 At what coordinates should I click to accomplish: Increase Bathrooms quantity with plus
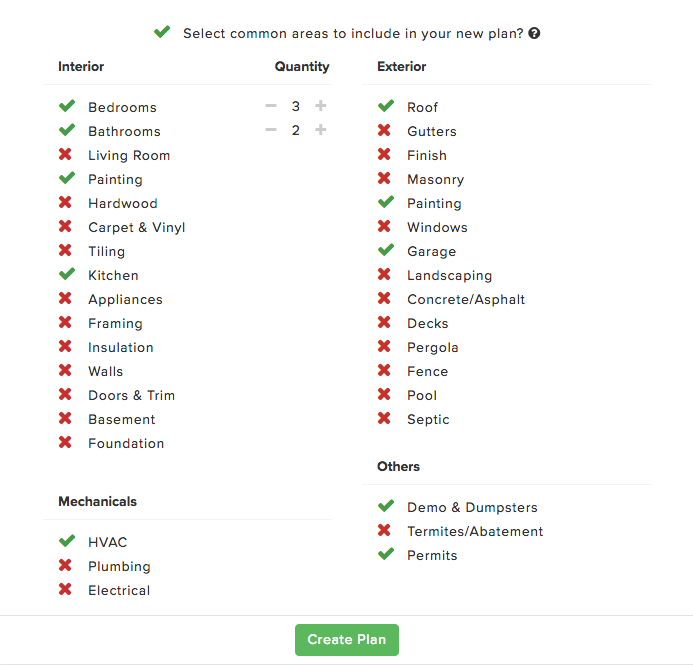coord(321,130)
